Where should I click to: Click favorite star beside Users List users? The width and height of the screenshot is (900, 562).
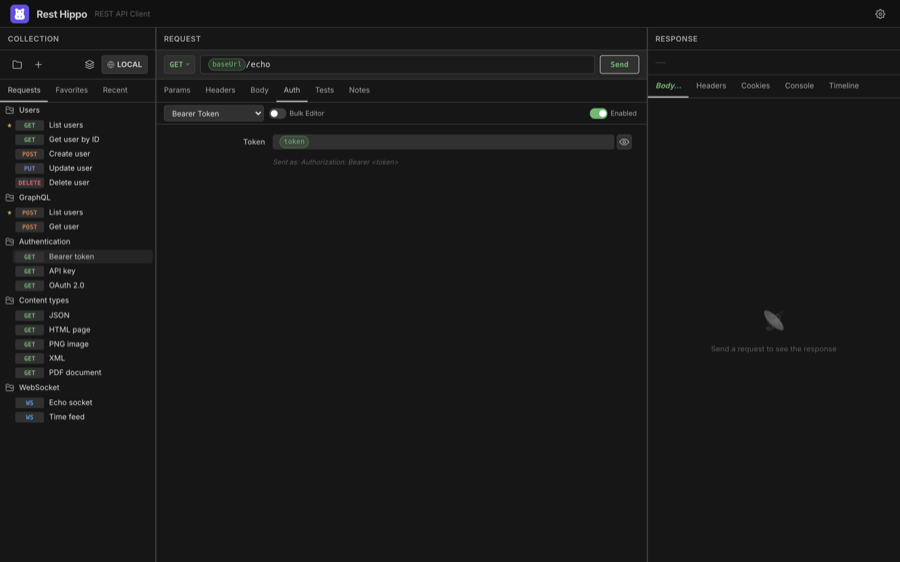9,125
